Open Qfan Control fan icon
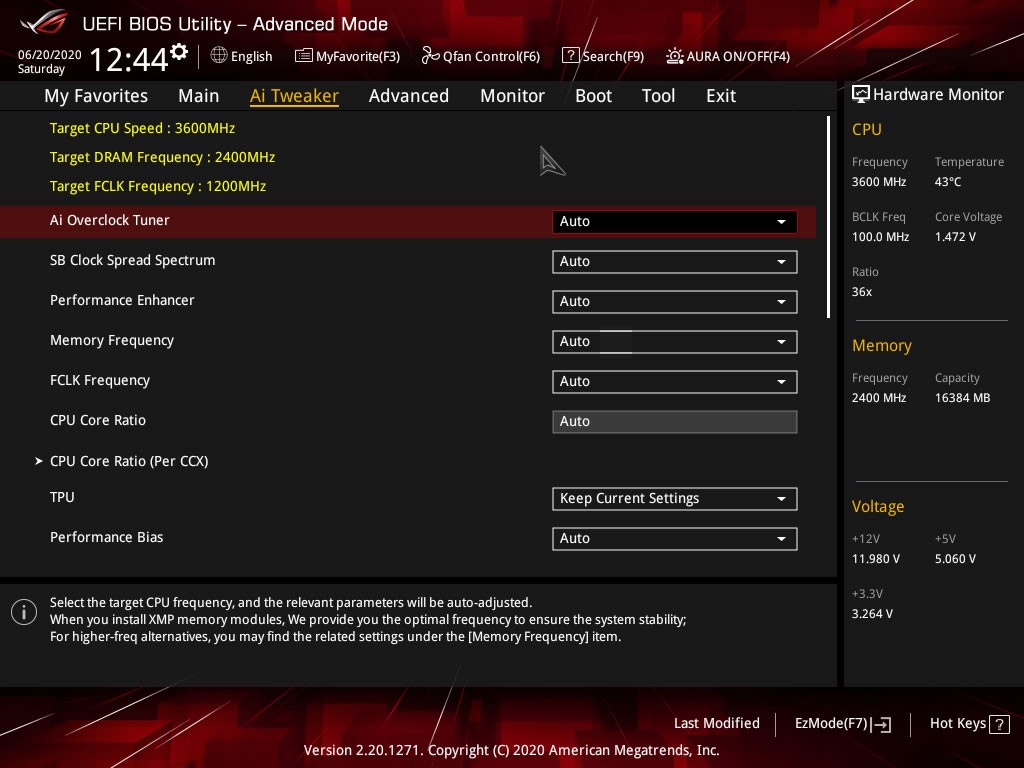 click(x=430, y=56)
